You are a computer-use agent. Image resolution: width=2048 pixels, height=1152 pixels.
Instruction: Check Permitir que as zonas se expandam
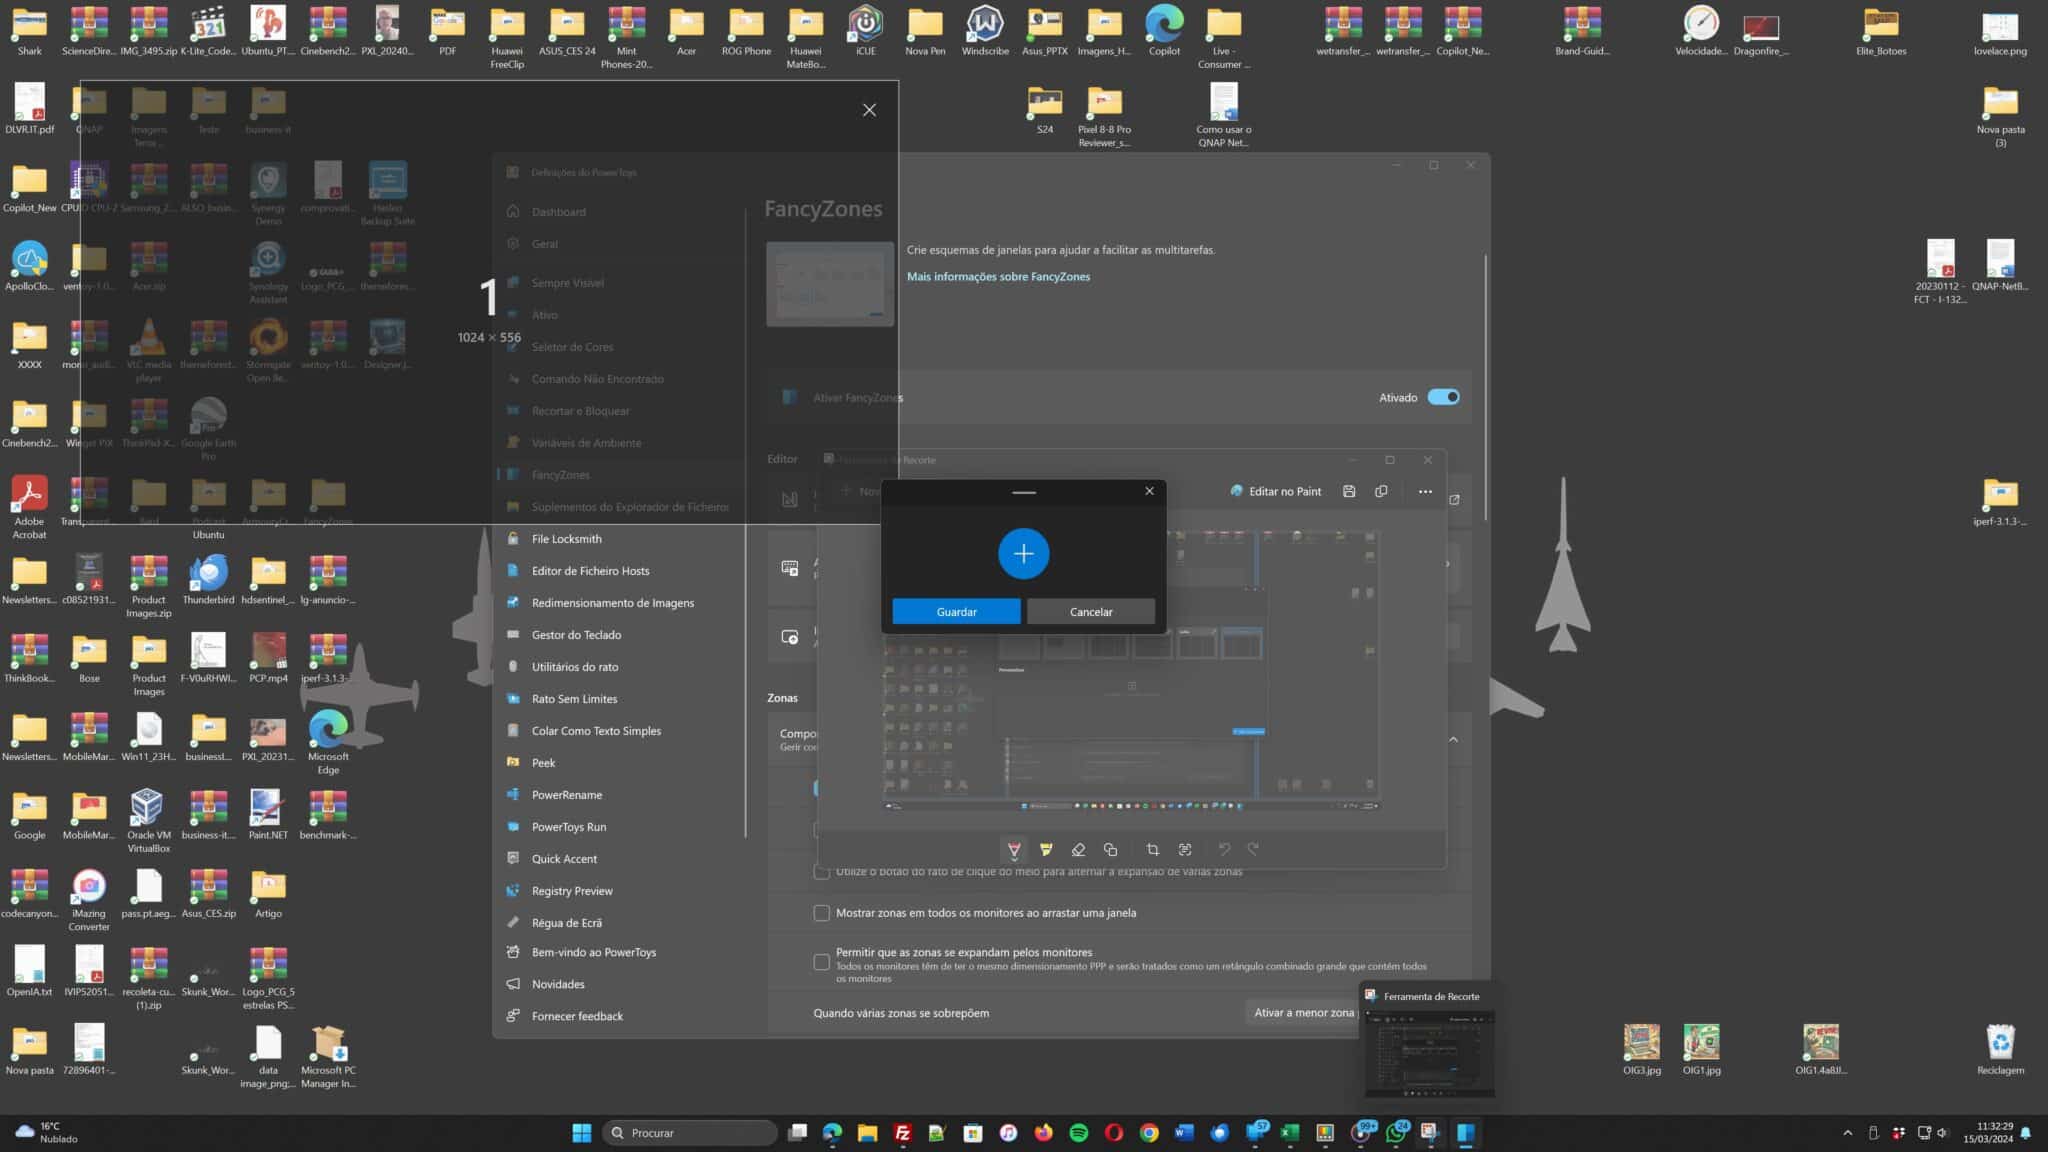click(821, 962)
